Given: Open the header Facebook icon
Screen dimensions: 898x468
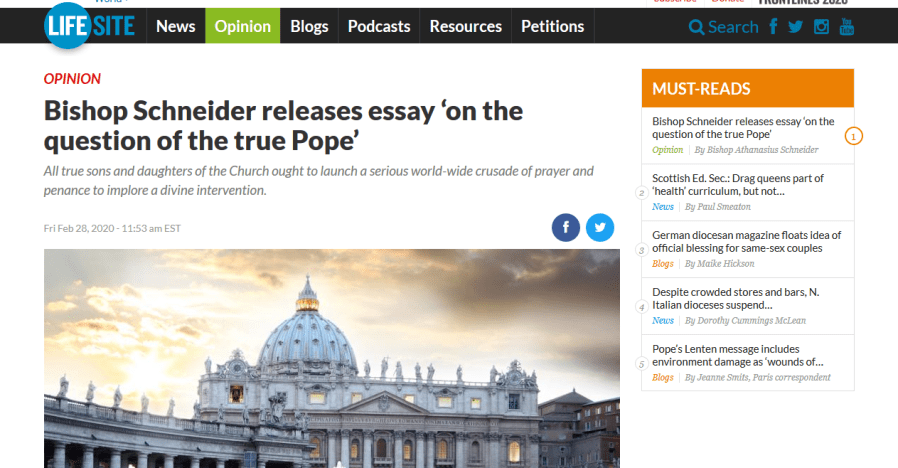Looking at the screenshot, I should (x=773, y=26).
